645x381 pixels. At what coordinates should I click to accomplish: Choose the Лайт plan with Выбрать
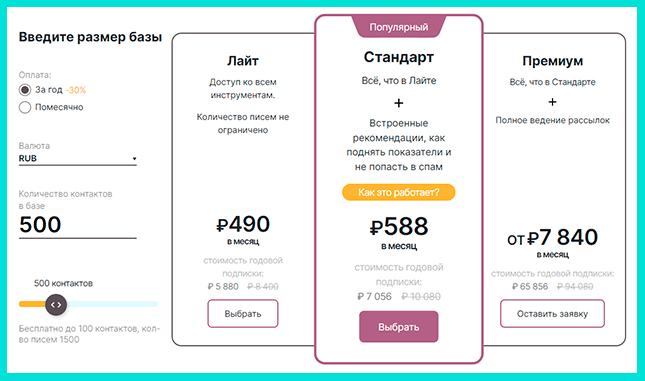243,314
